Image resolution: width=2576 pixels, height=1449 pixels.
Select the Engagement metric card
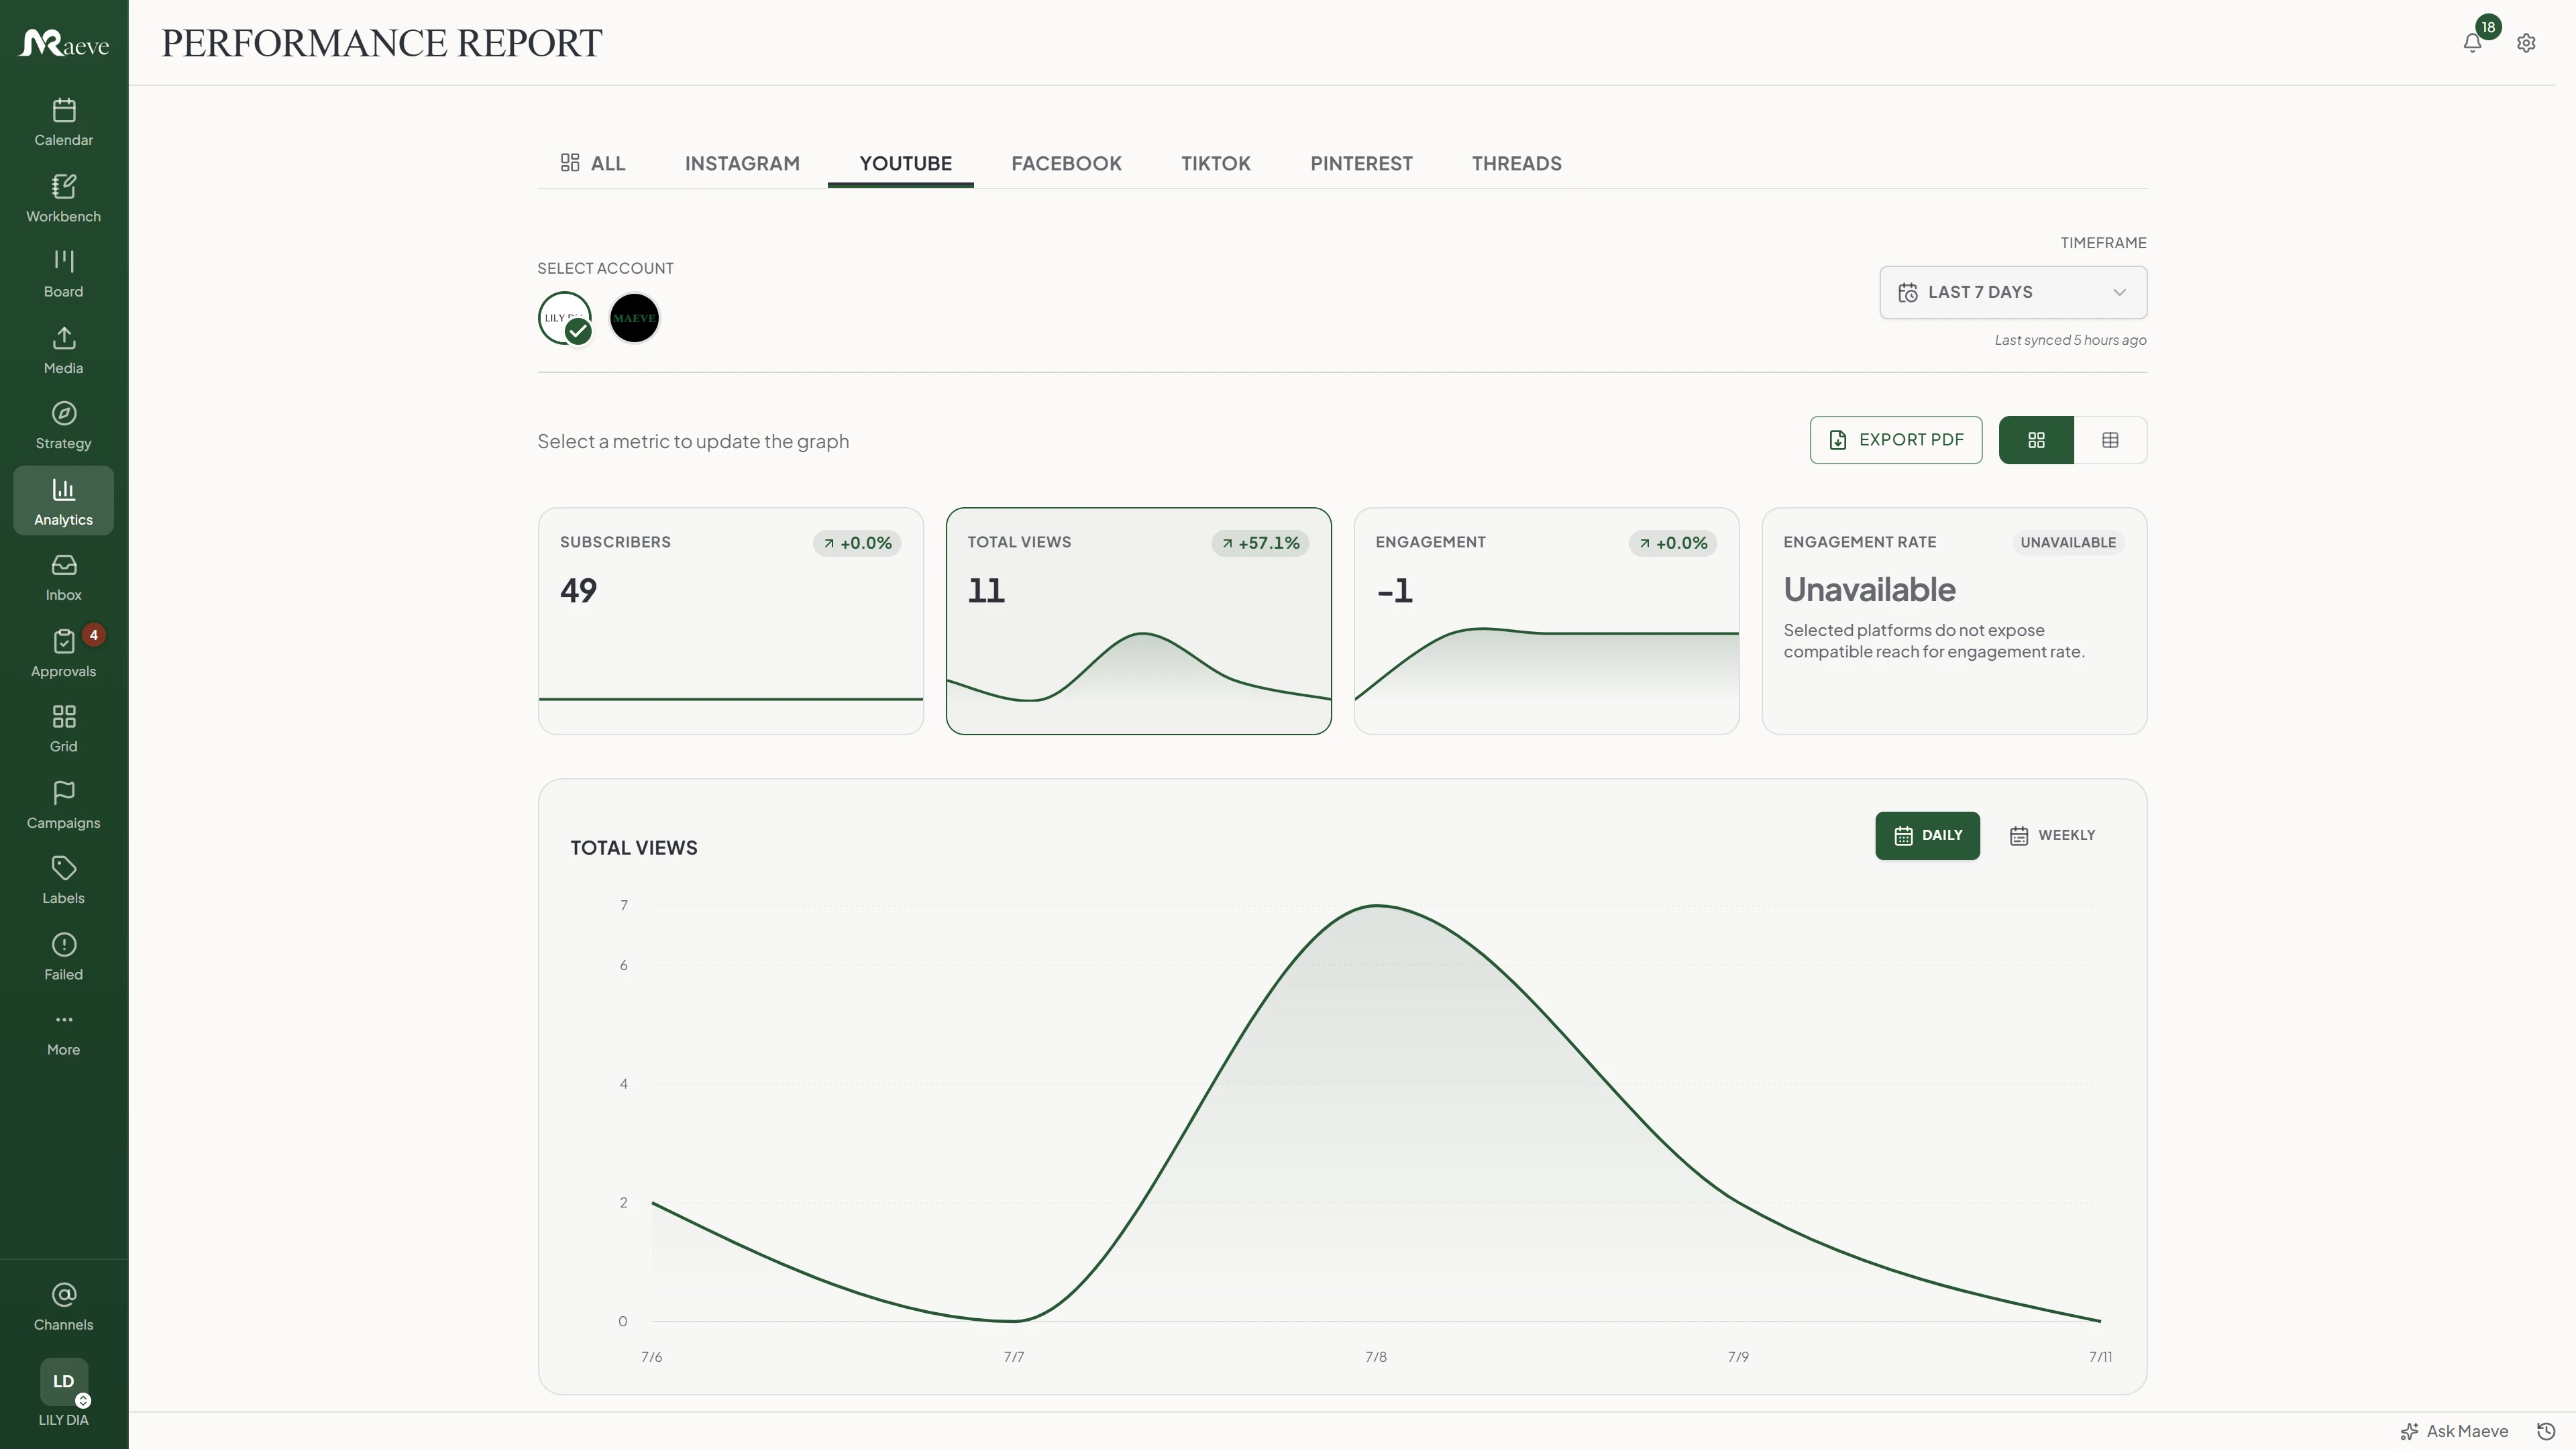1547,621
